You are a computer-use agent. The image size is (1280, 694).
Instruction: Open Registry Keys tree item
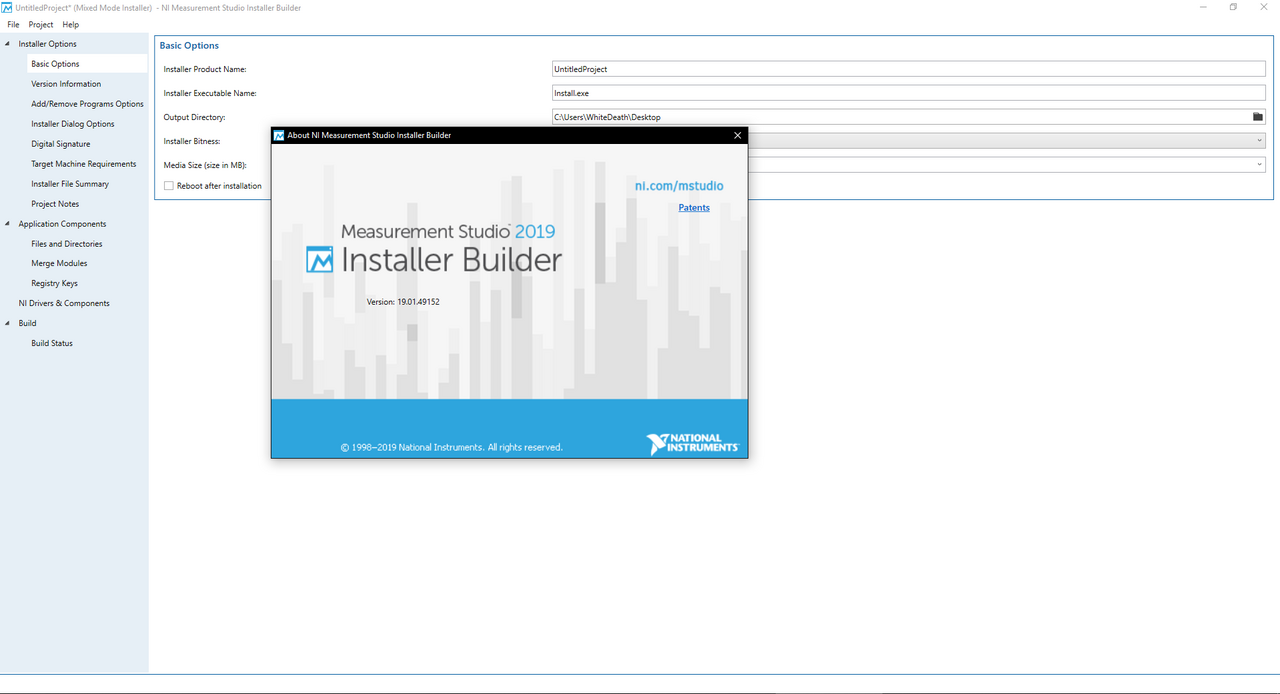(x=54, y=283)
